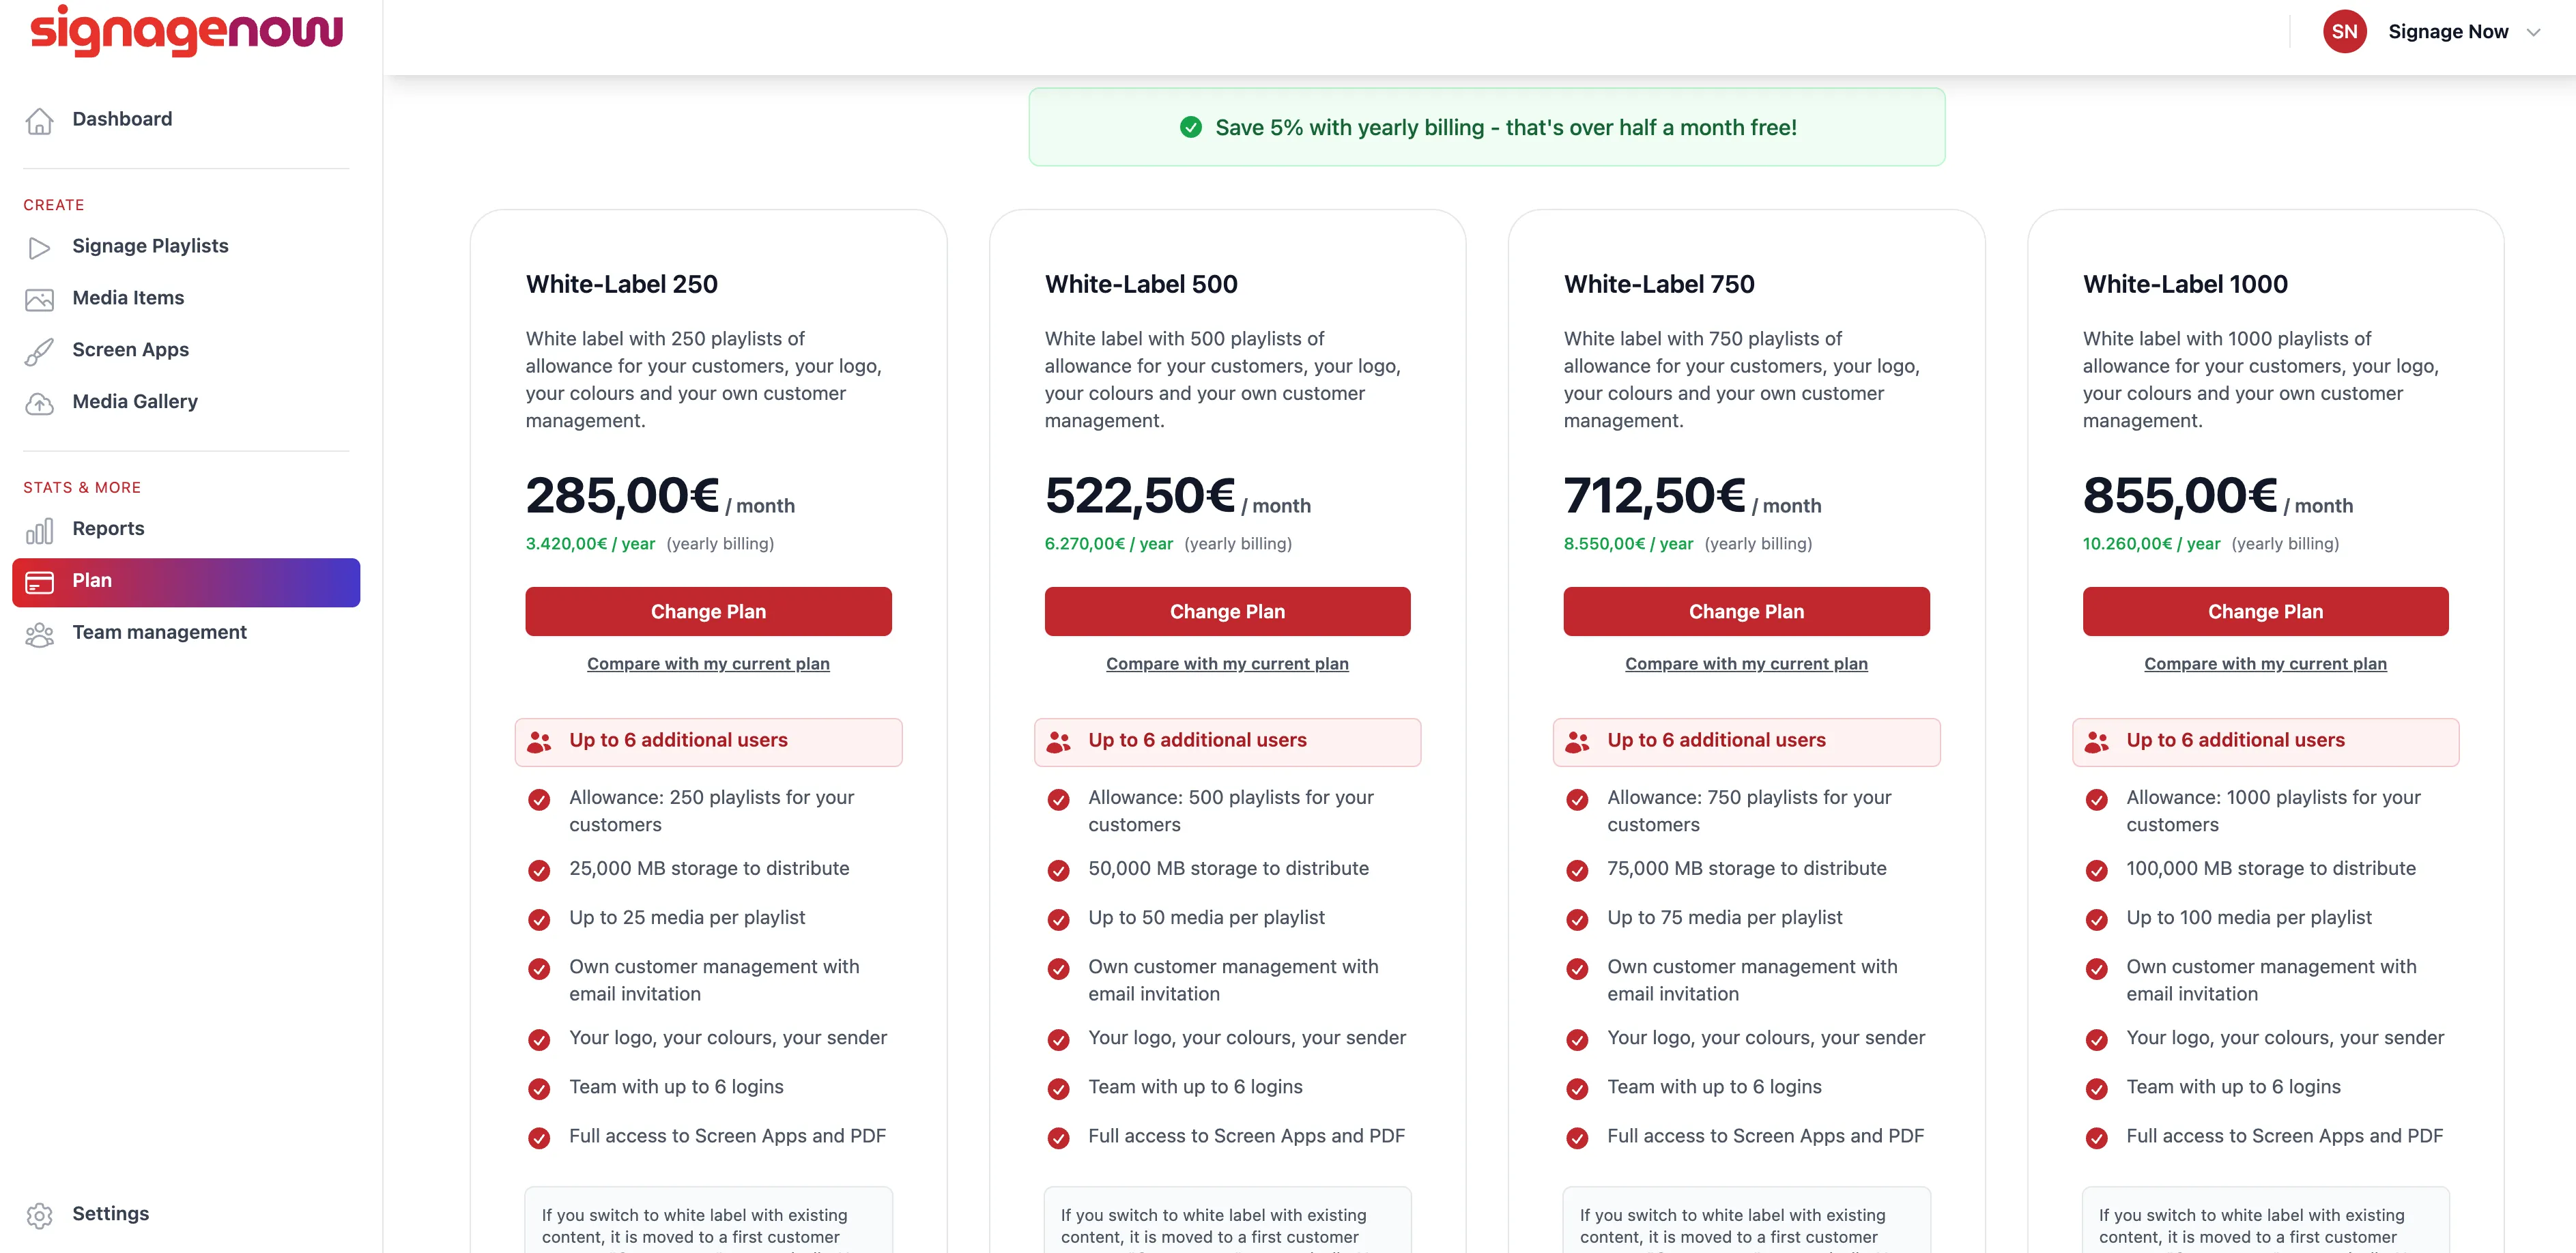Screen dimensions: 2576x1253
Task: Click the Team management people icon
Action: pyautogui.click(x=39, y=634)
